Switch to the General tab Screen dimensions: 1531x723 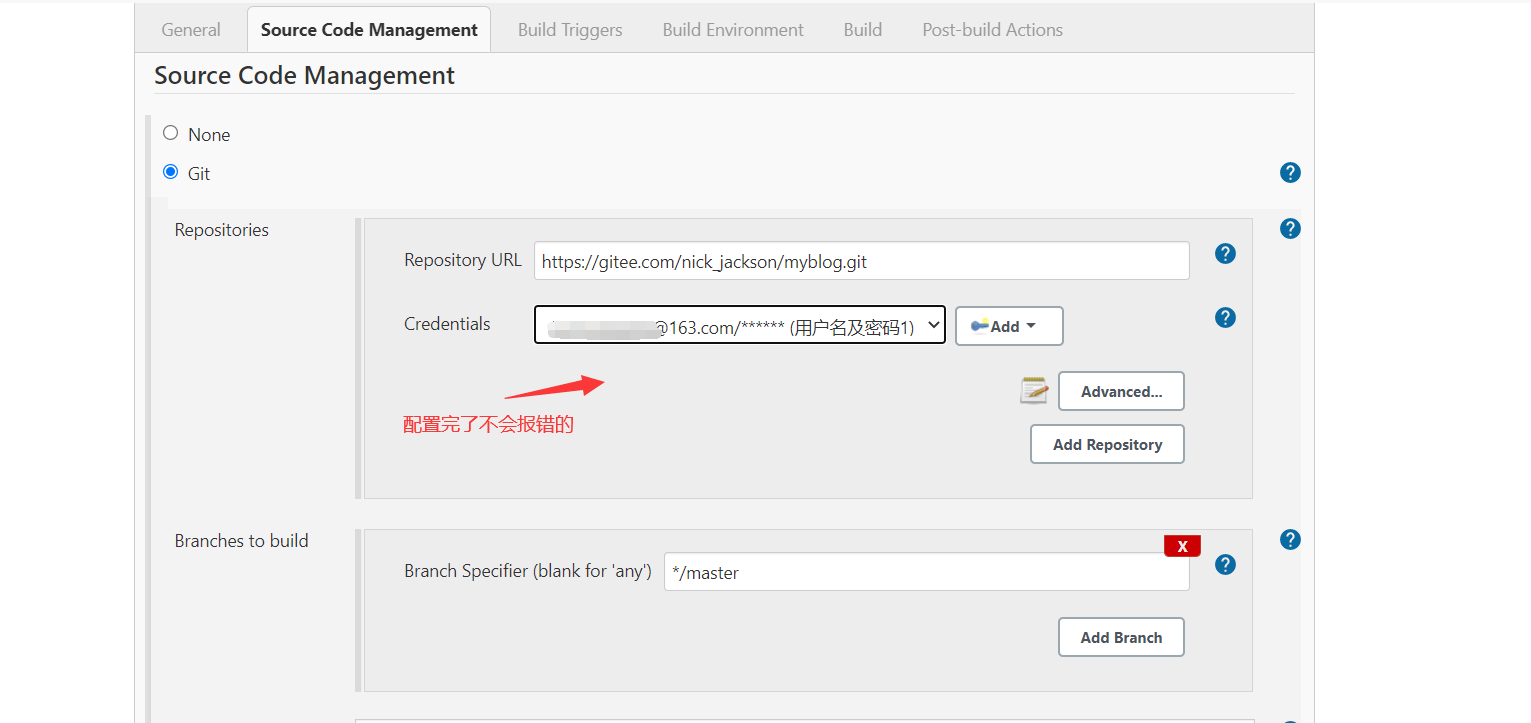191,30
